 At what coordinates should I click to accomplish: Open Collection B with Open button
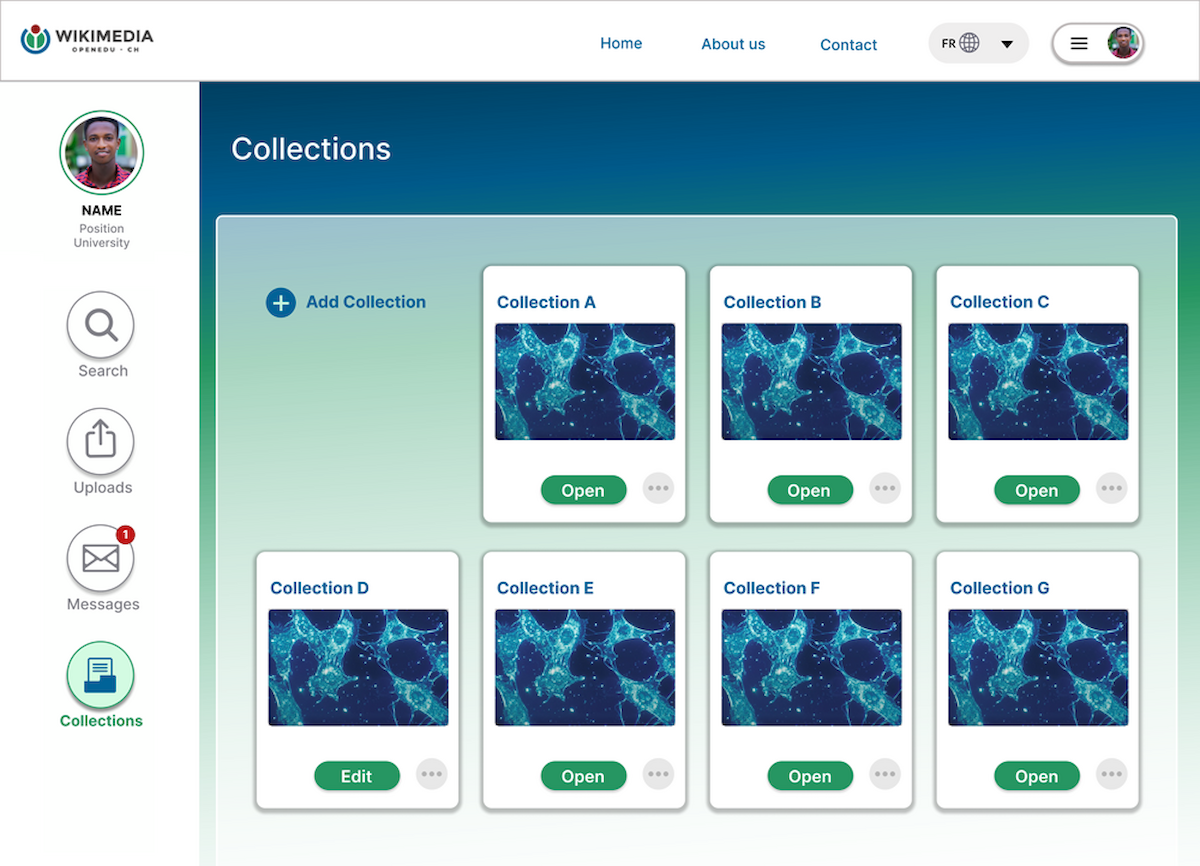click(810, 490)
